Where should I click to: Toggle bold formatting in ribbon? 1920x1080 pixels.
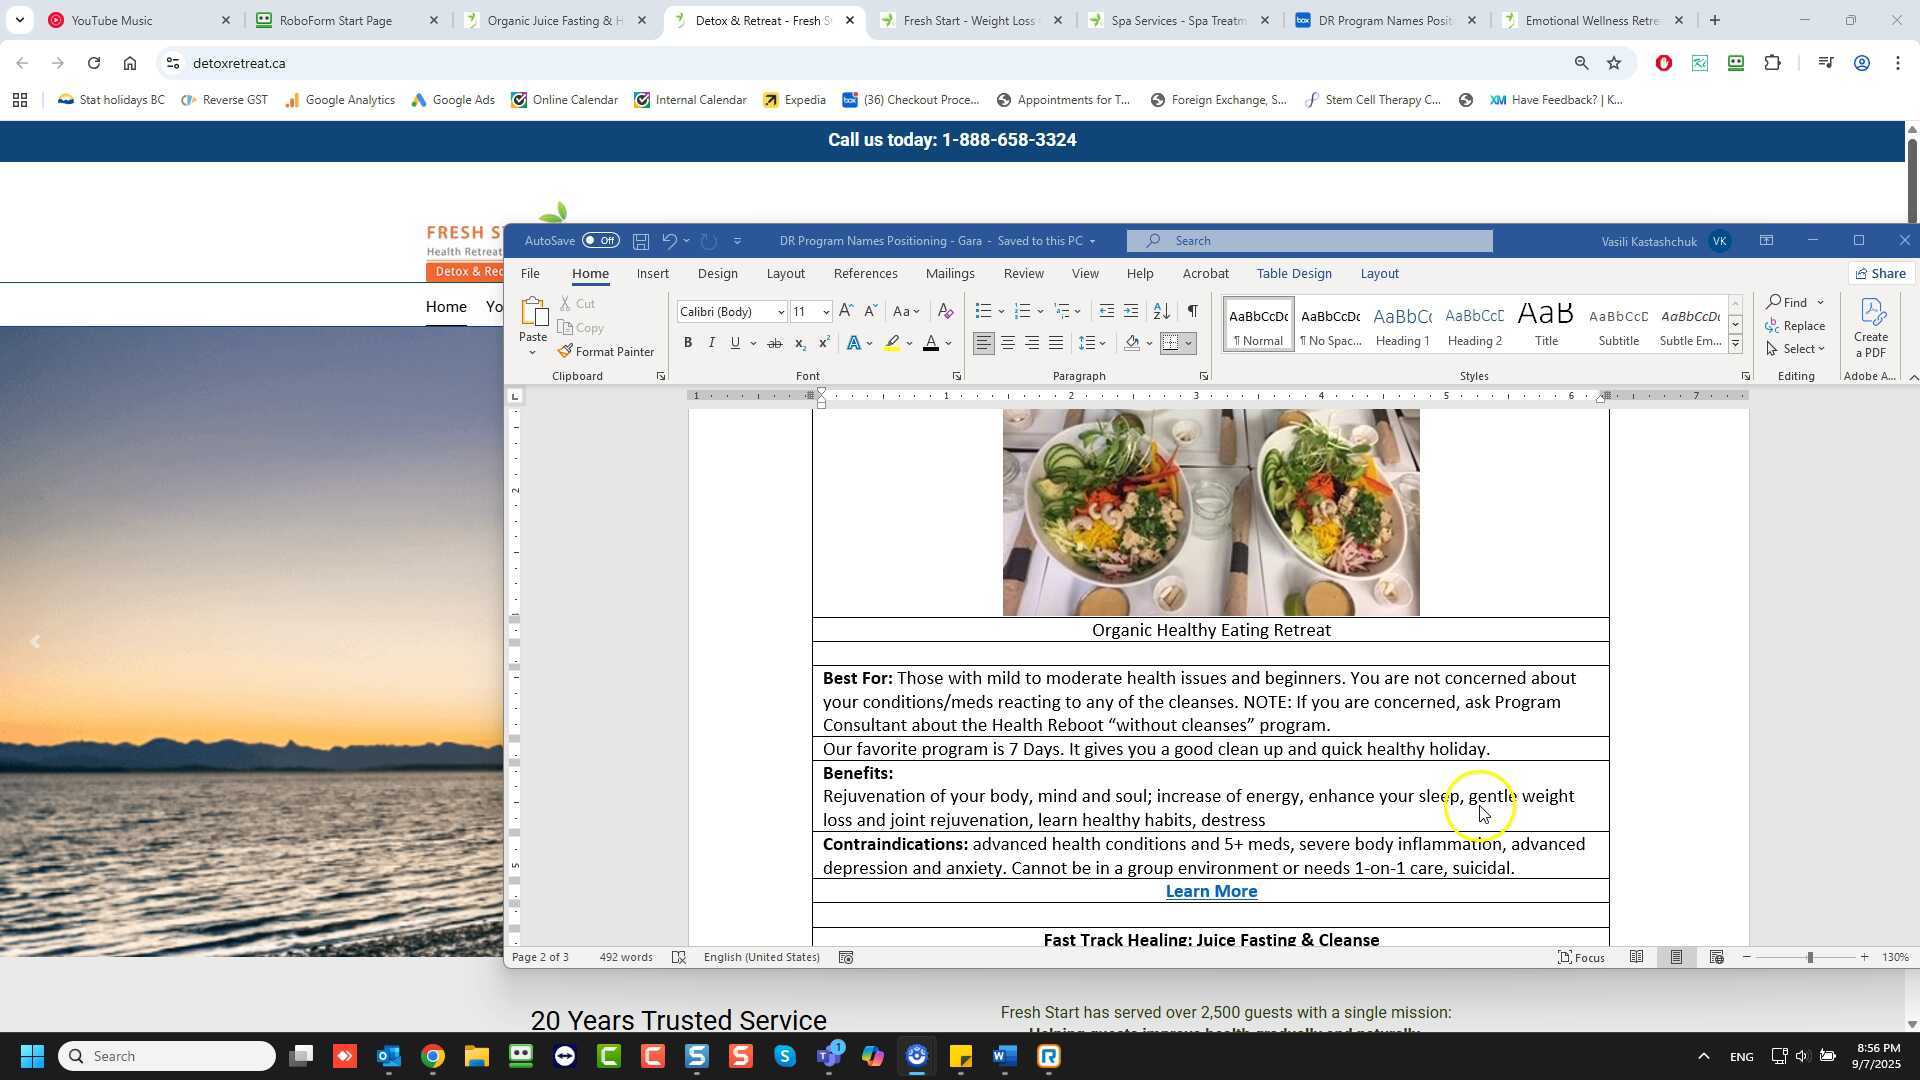coord(688,343)
